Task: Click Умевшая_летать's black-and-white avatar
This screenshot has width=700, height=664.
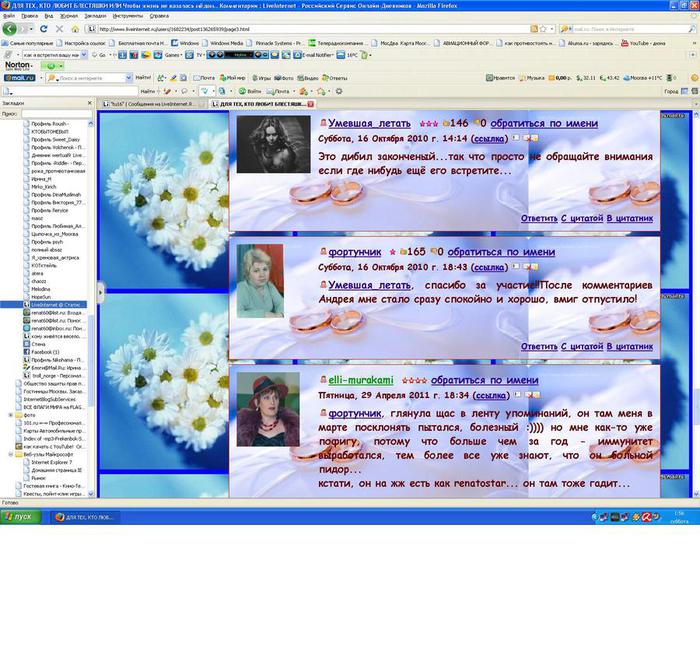Action: (x=274, y=144)
